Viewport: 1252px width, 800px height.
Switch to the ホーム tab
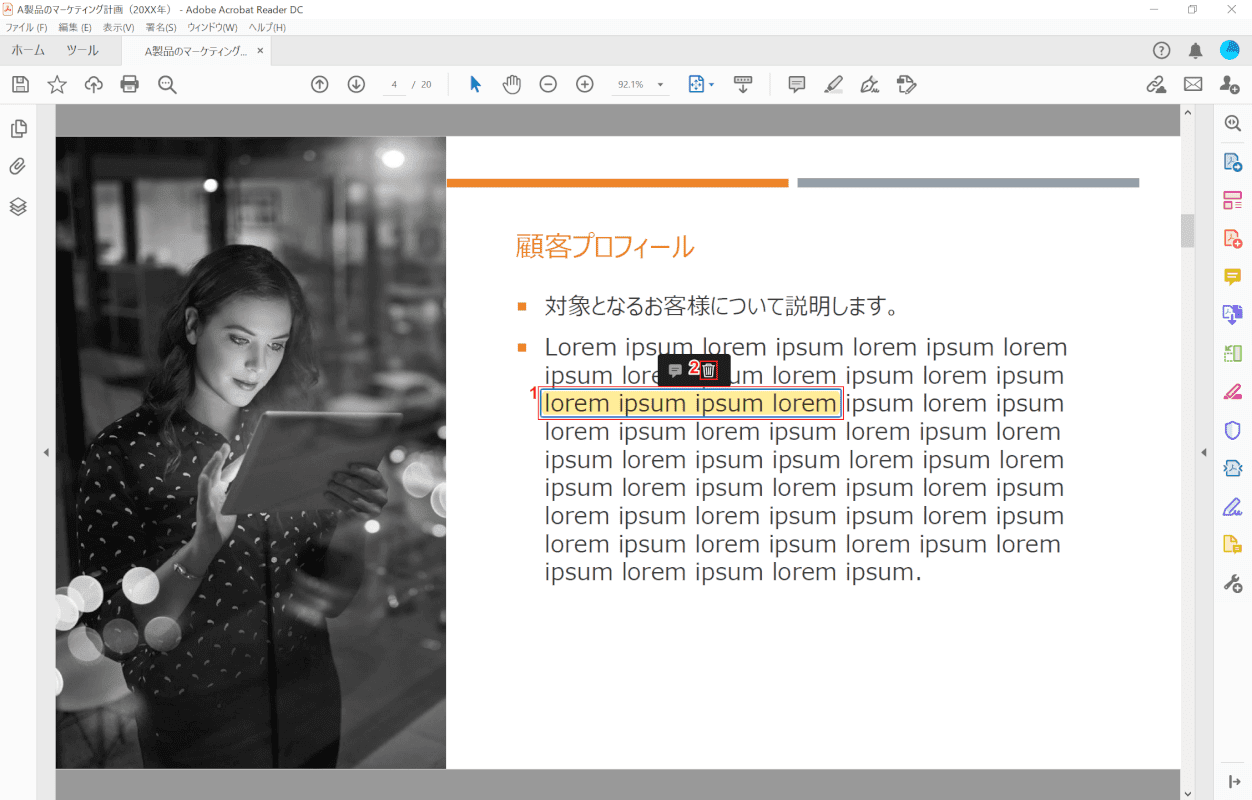pos(28,50)
